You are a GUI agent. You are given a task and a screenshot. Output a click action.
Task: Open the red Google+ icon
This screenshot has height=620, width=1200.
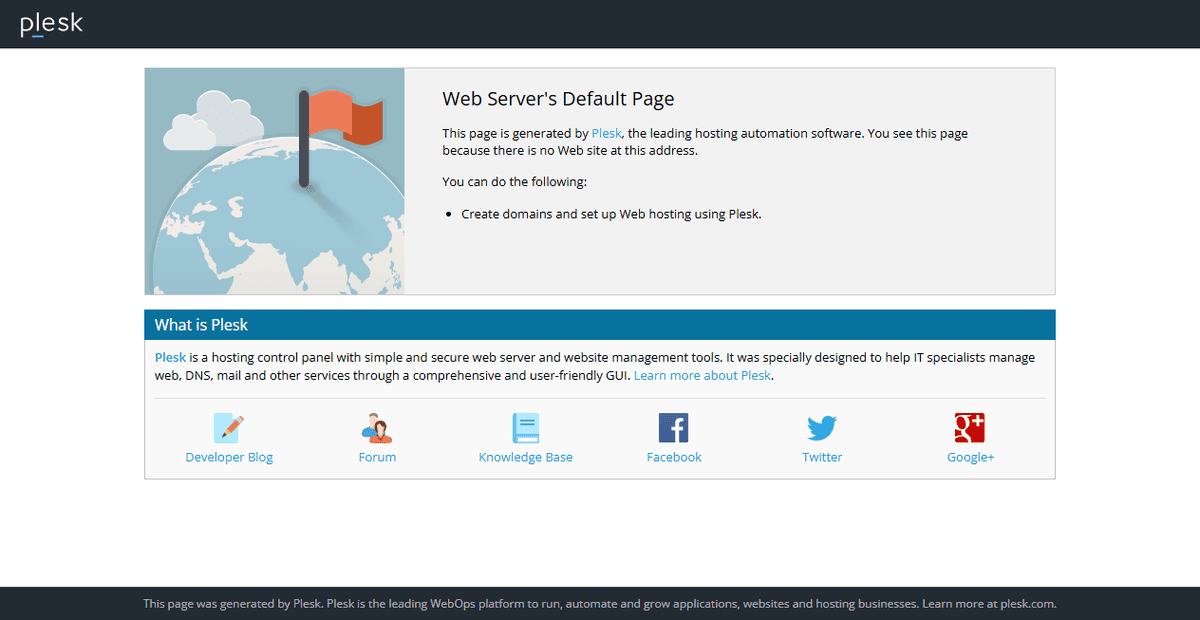[x=970, y=428]
